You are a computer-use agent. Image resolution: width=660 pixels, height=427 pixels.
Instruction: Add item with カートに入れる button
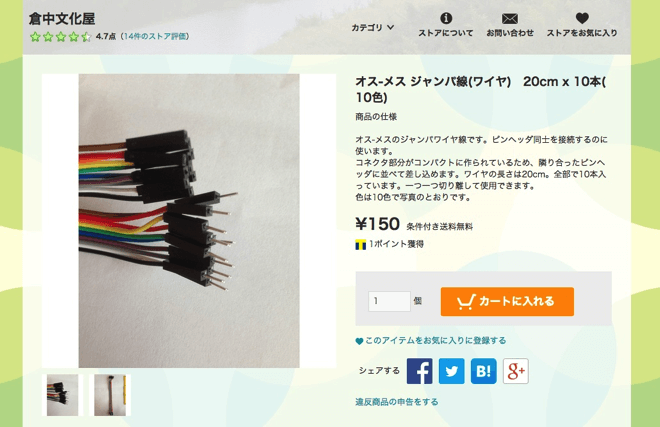click(x=507, y=302)
